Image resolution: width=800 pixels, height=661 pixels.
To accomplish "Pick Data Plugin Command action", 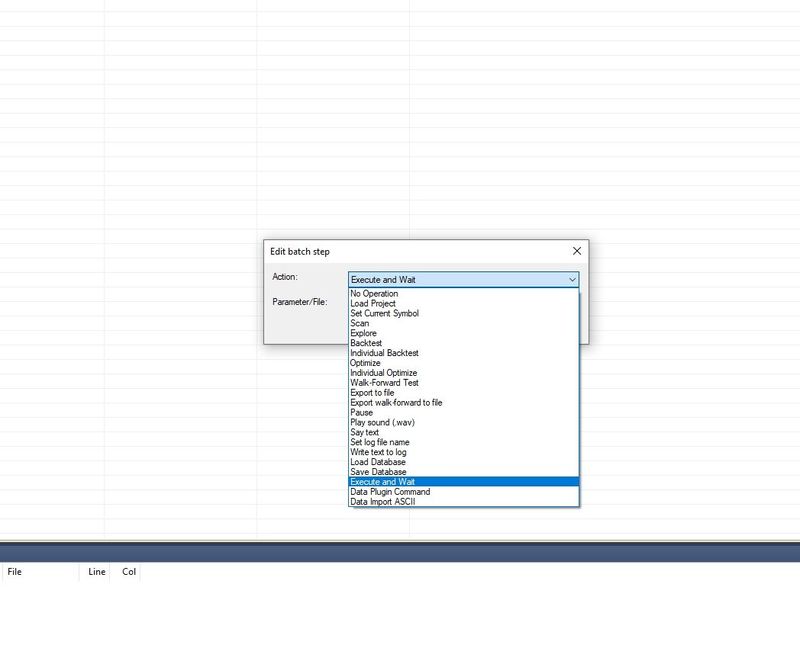I will [x=464, y=492].
